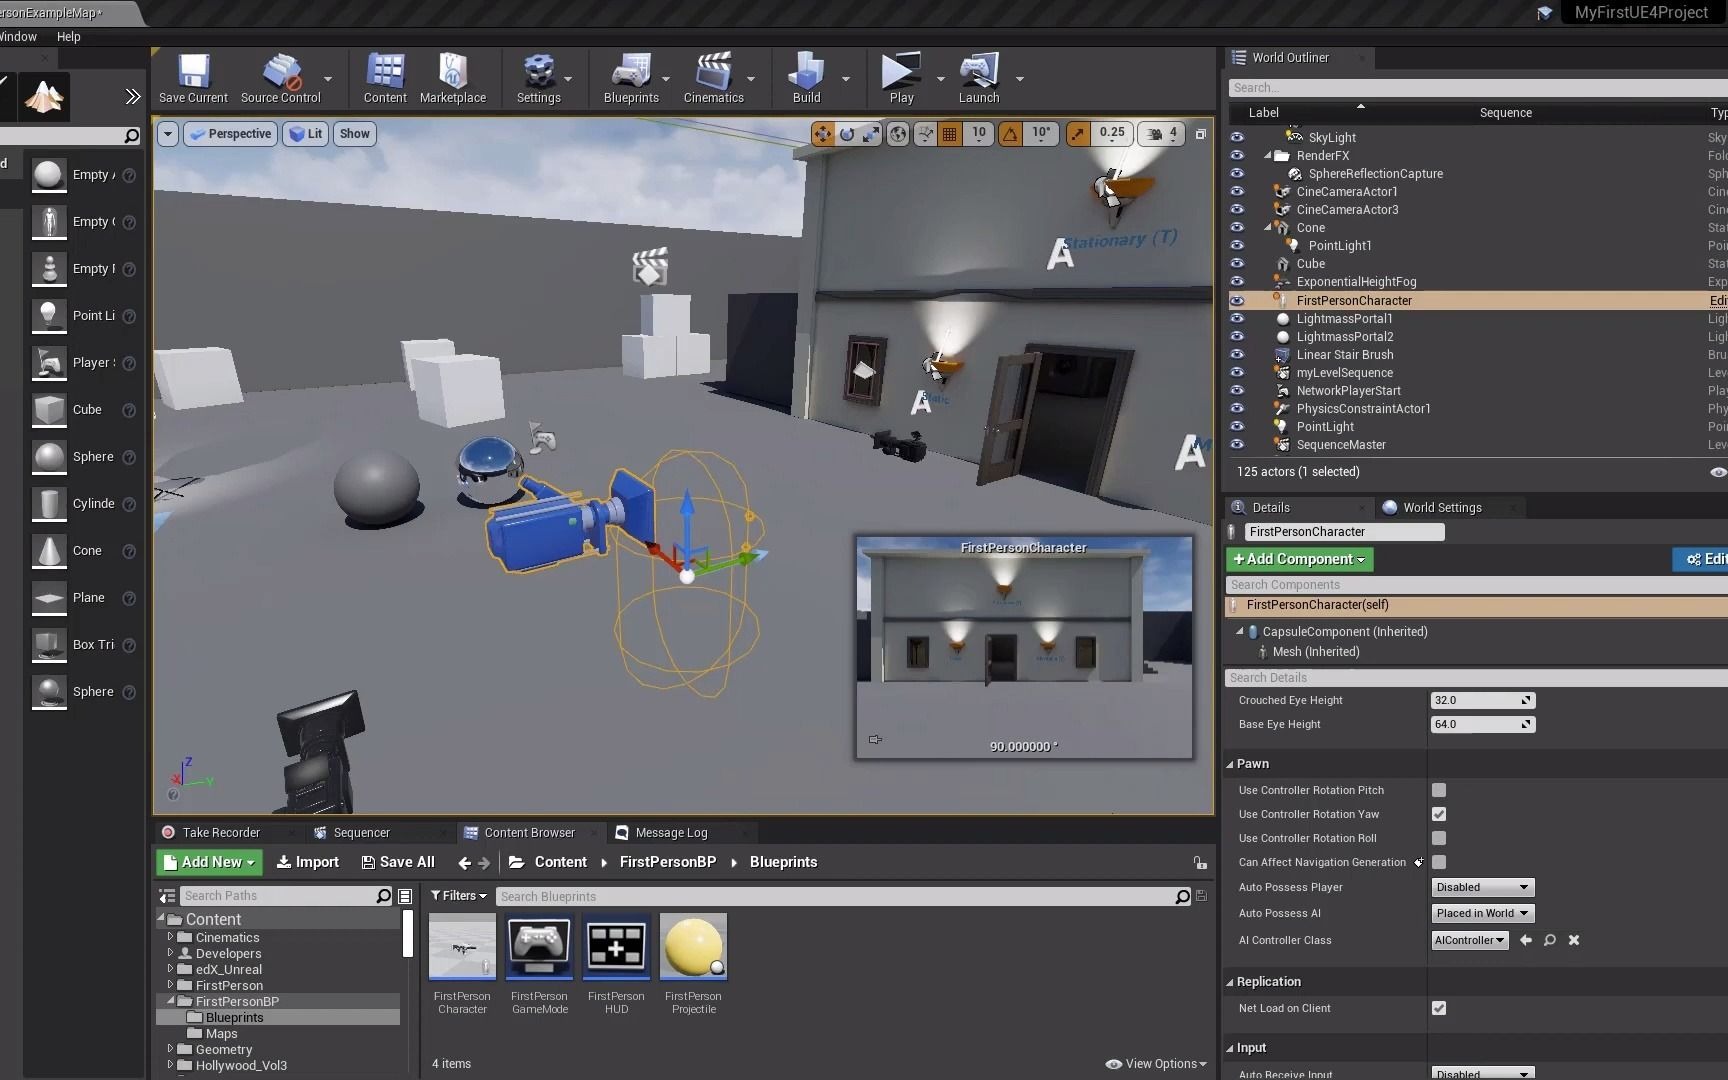
Task: Disable Net Load on Client checkbox
Action: (x=1439, y=1008)
